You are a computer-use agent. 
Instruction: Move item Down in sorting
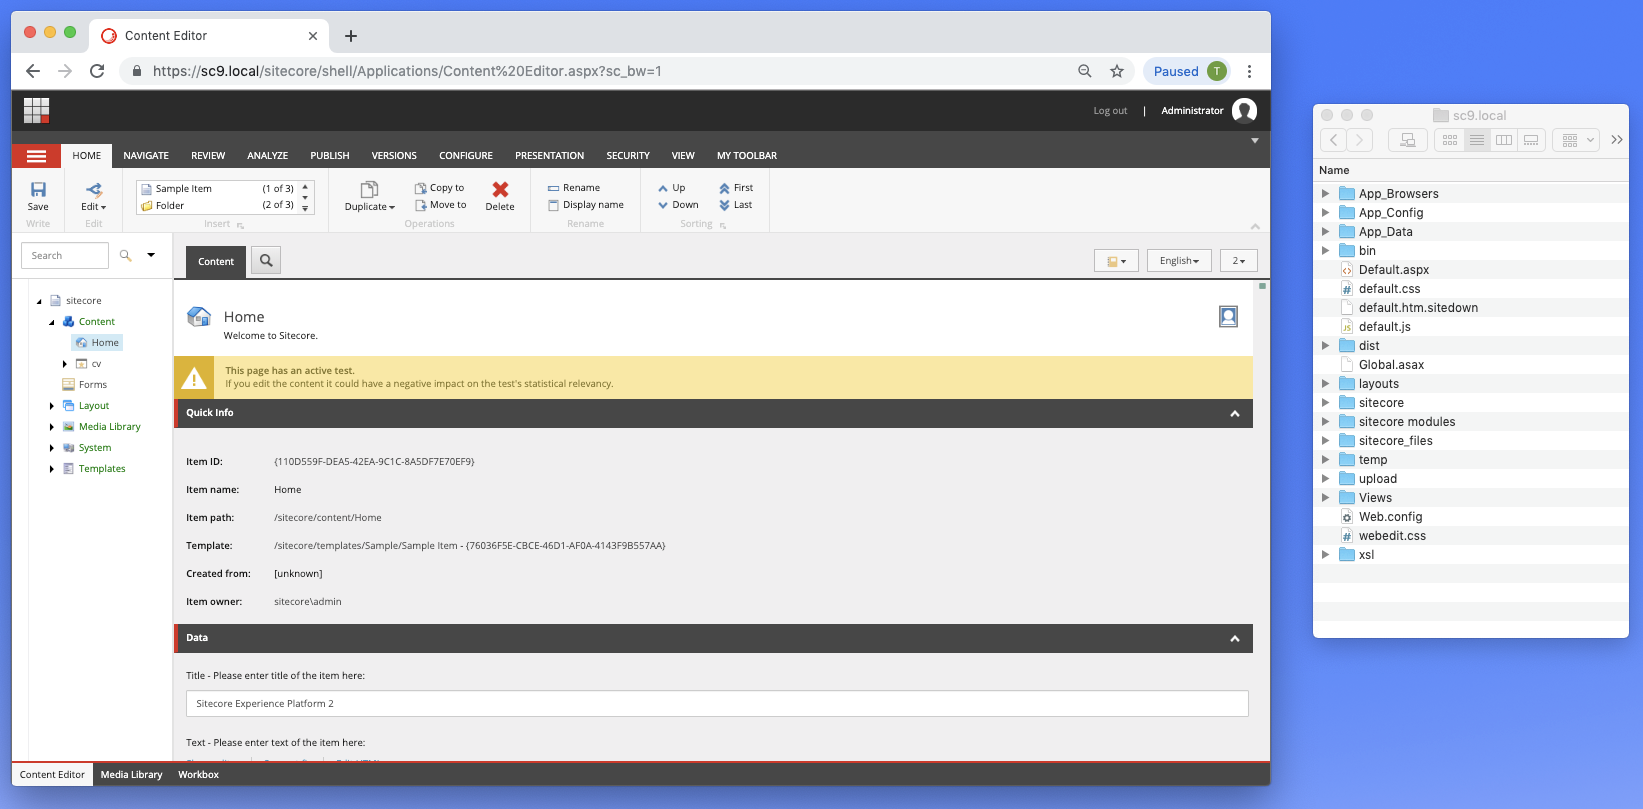click(x=678, y=205)
